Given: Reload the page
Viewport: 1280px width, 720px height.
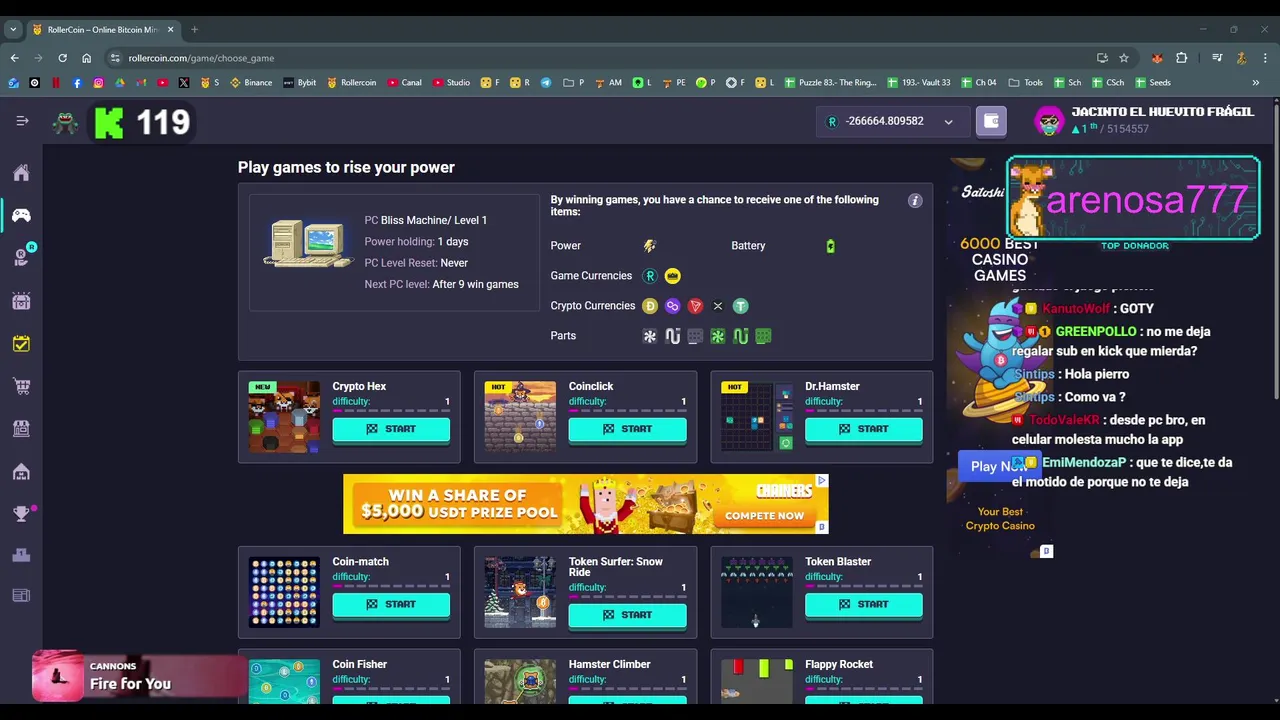Looking at the screenshot, I should click(x=62, y=58).
